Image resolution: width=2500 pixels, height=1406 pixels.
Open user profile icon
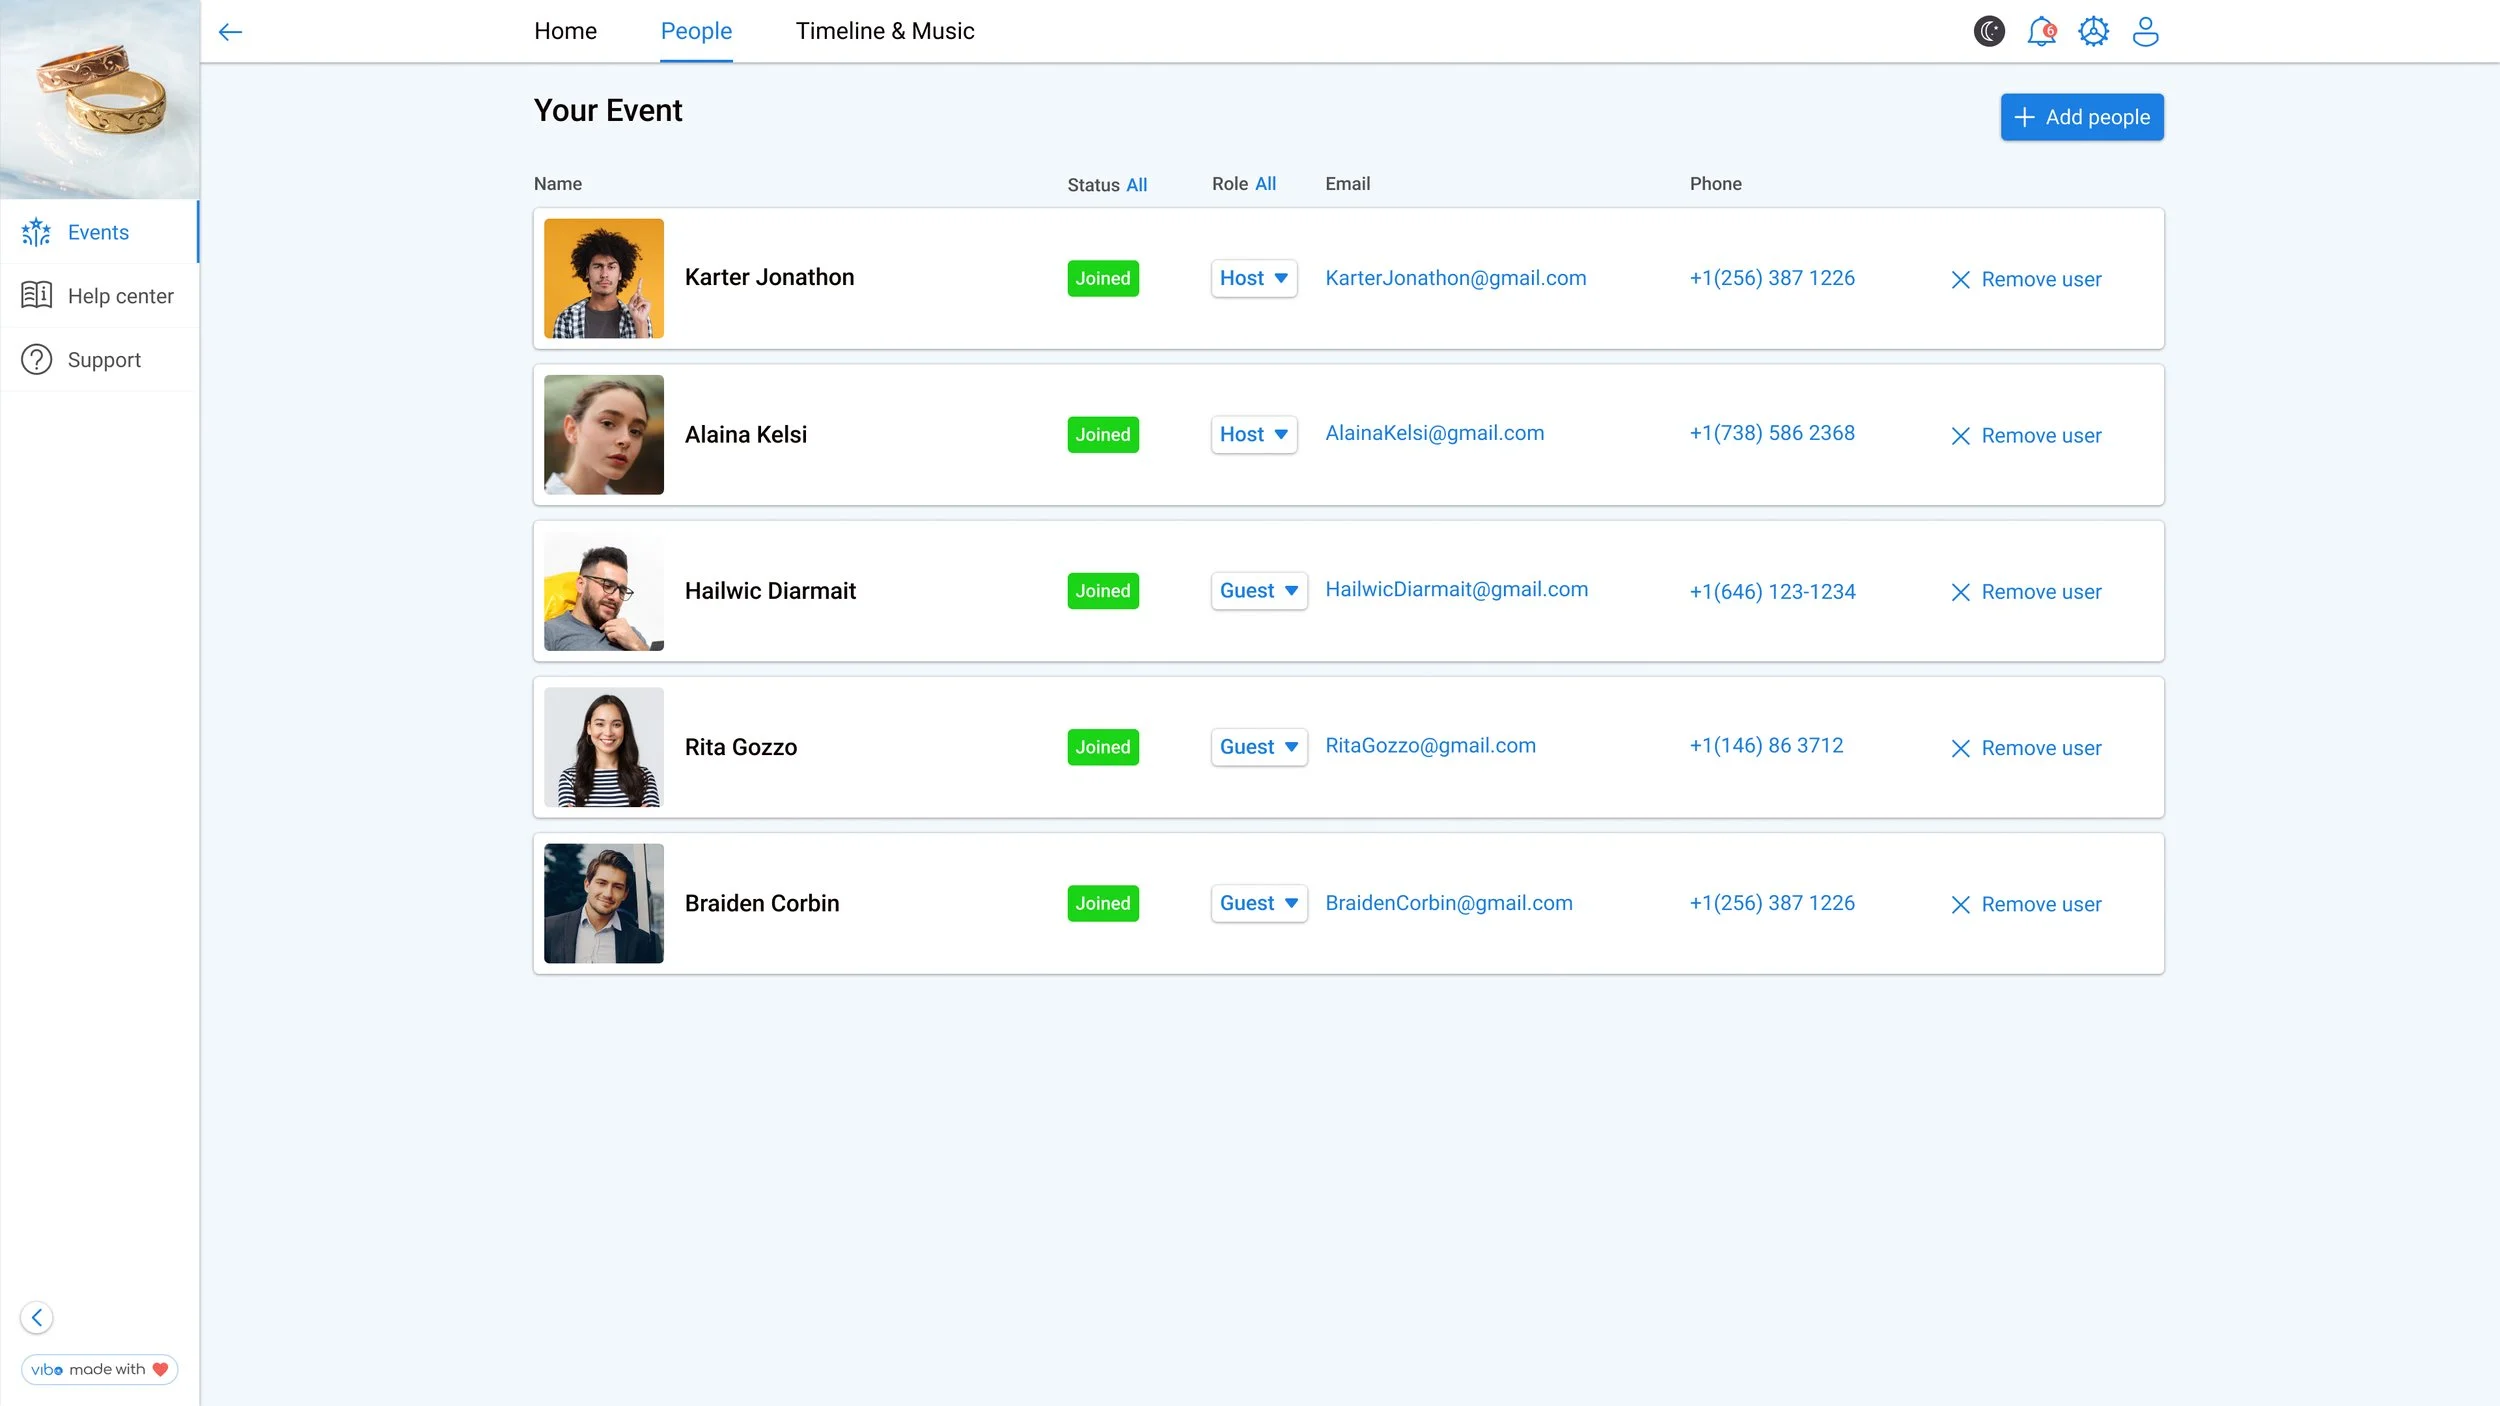coord(2145,31)
